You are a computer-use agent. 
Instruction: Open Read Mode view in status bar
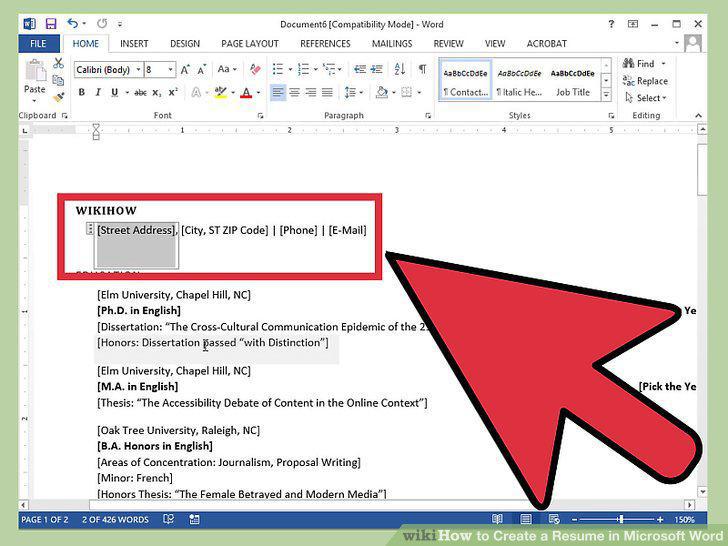(x=497, y=519)
